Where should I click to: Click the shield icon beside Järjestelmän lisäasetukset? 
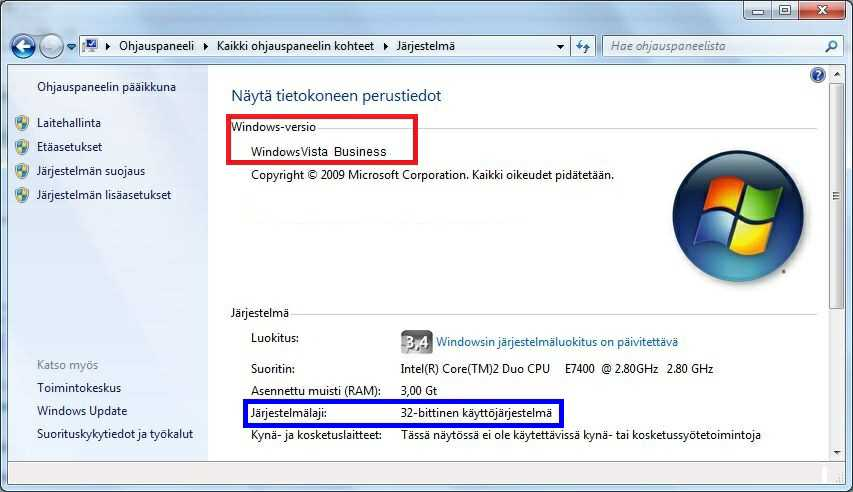(22, 195)
